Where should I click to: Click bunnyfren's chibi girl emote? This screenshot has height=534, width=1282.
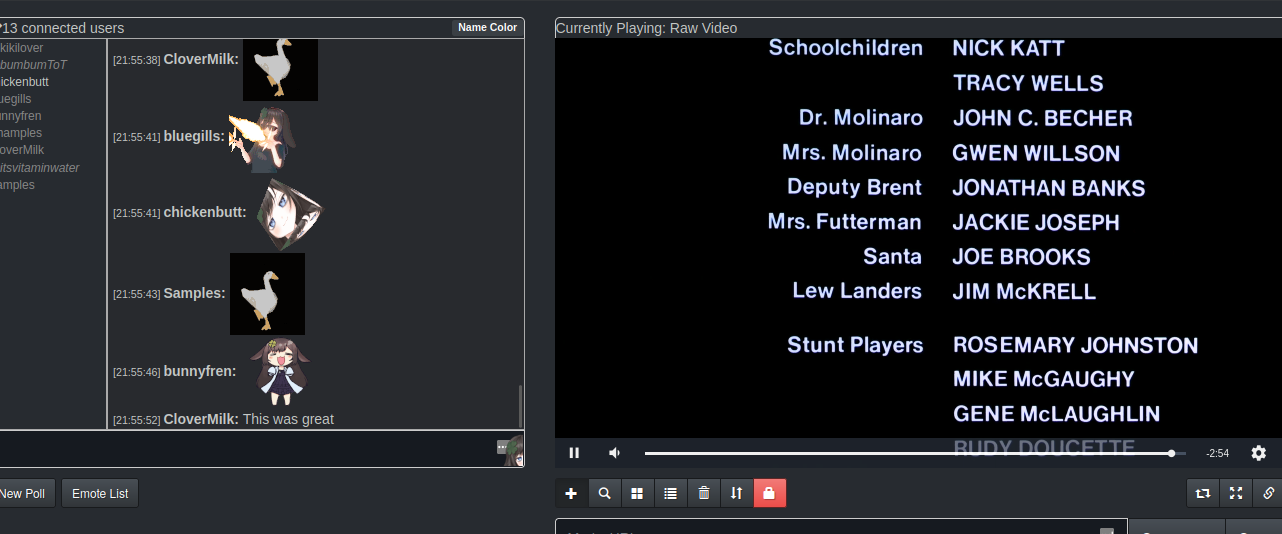pos(279,371)
